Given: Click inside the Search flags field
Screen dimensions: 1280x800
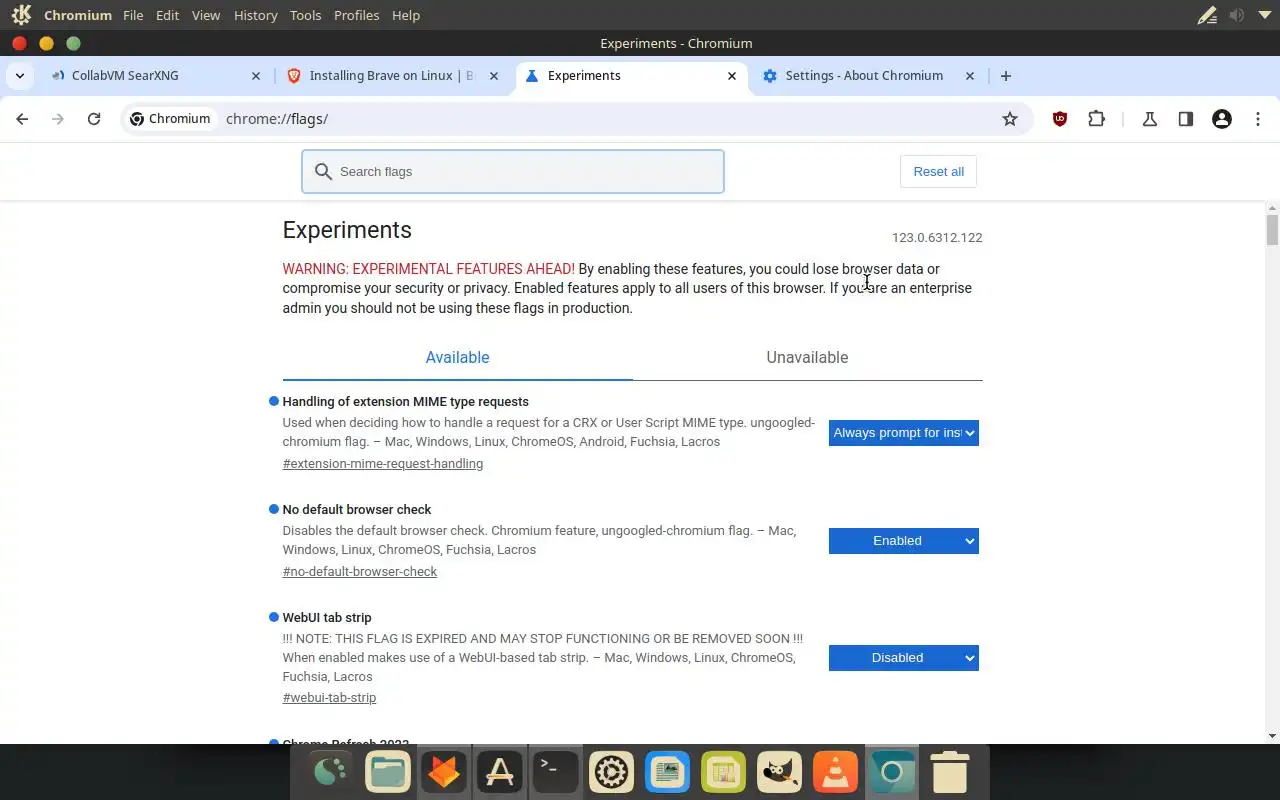Looking at the screenshot, I should tap(513, 172).
